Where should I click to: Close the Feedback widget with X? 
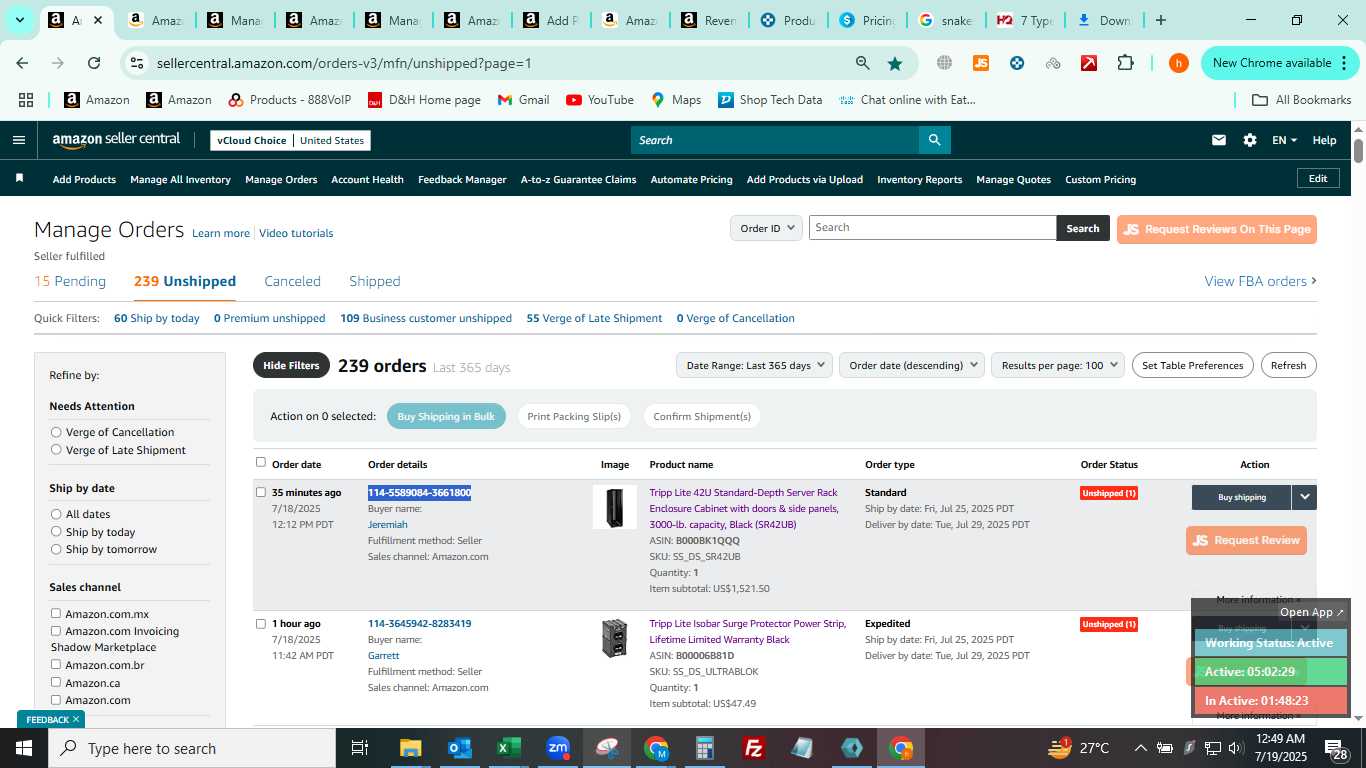pos(75,719)
